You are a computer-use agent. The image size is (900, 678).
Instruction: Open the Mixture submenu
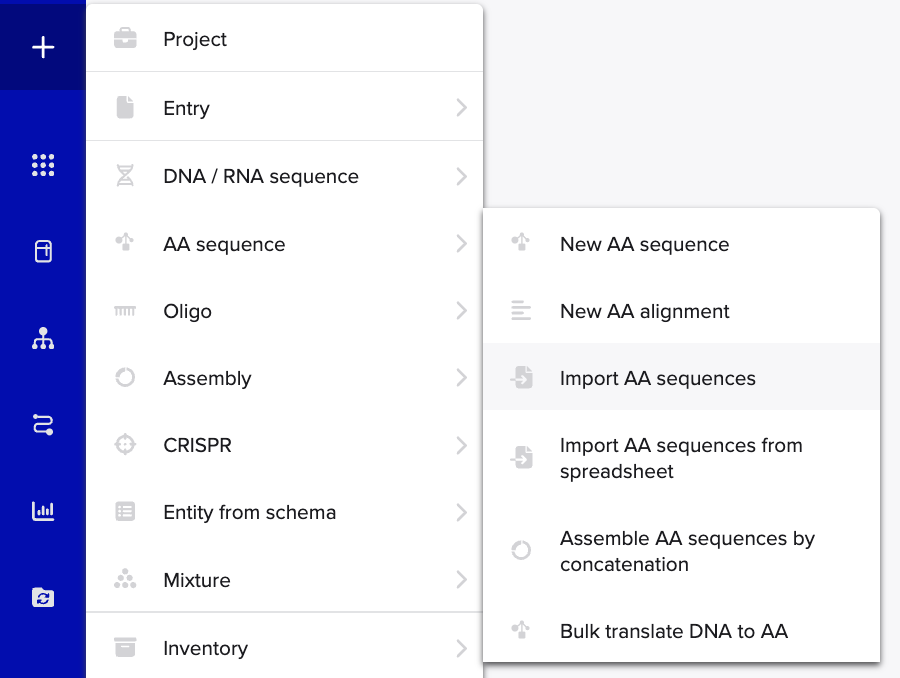click(x=461, y=580)
